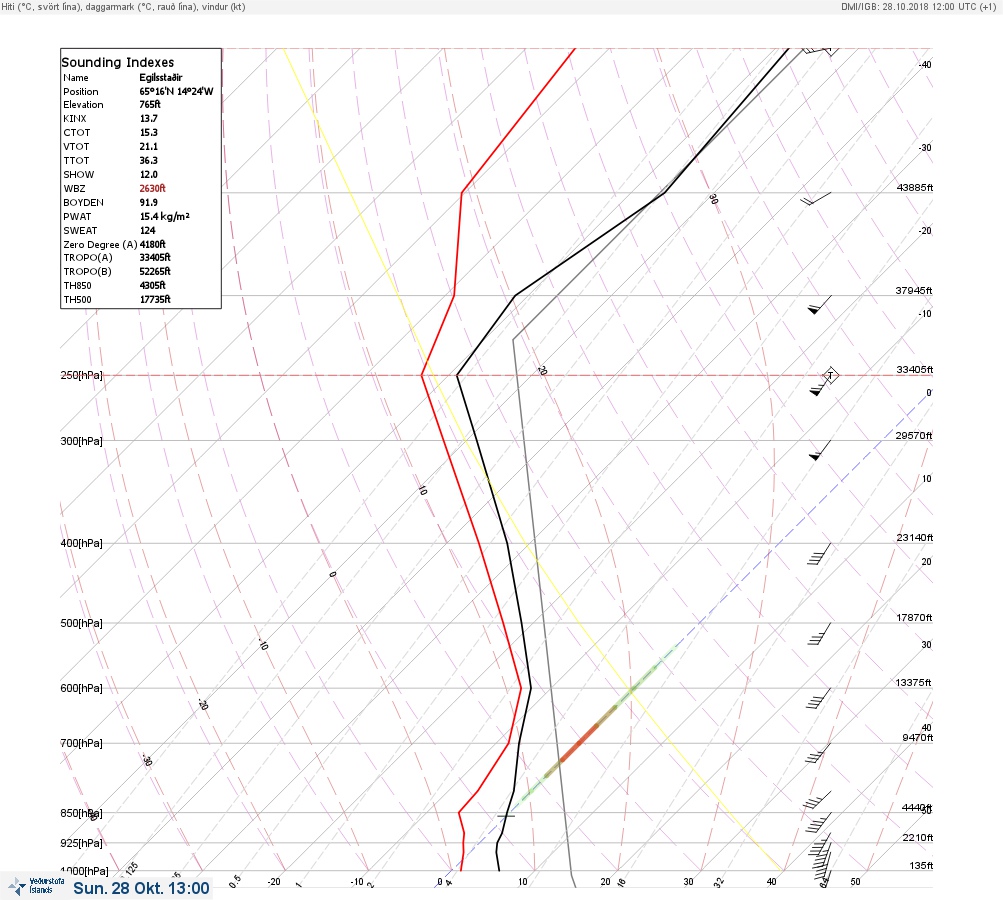Click the '135ft' height label
This screenshot has height=900, width=1003.
[921, 865]
